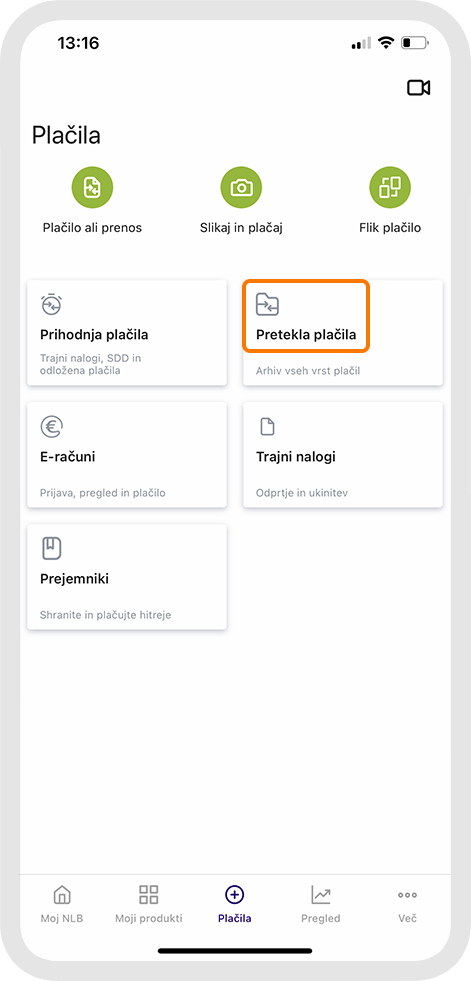
Task: Open the Moj NLB home tab
Action: pos(62,905)
